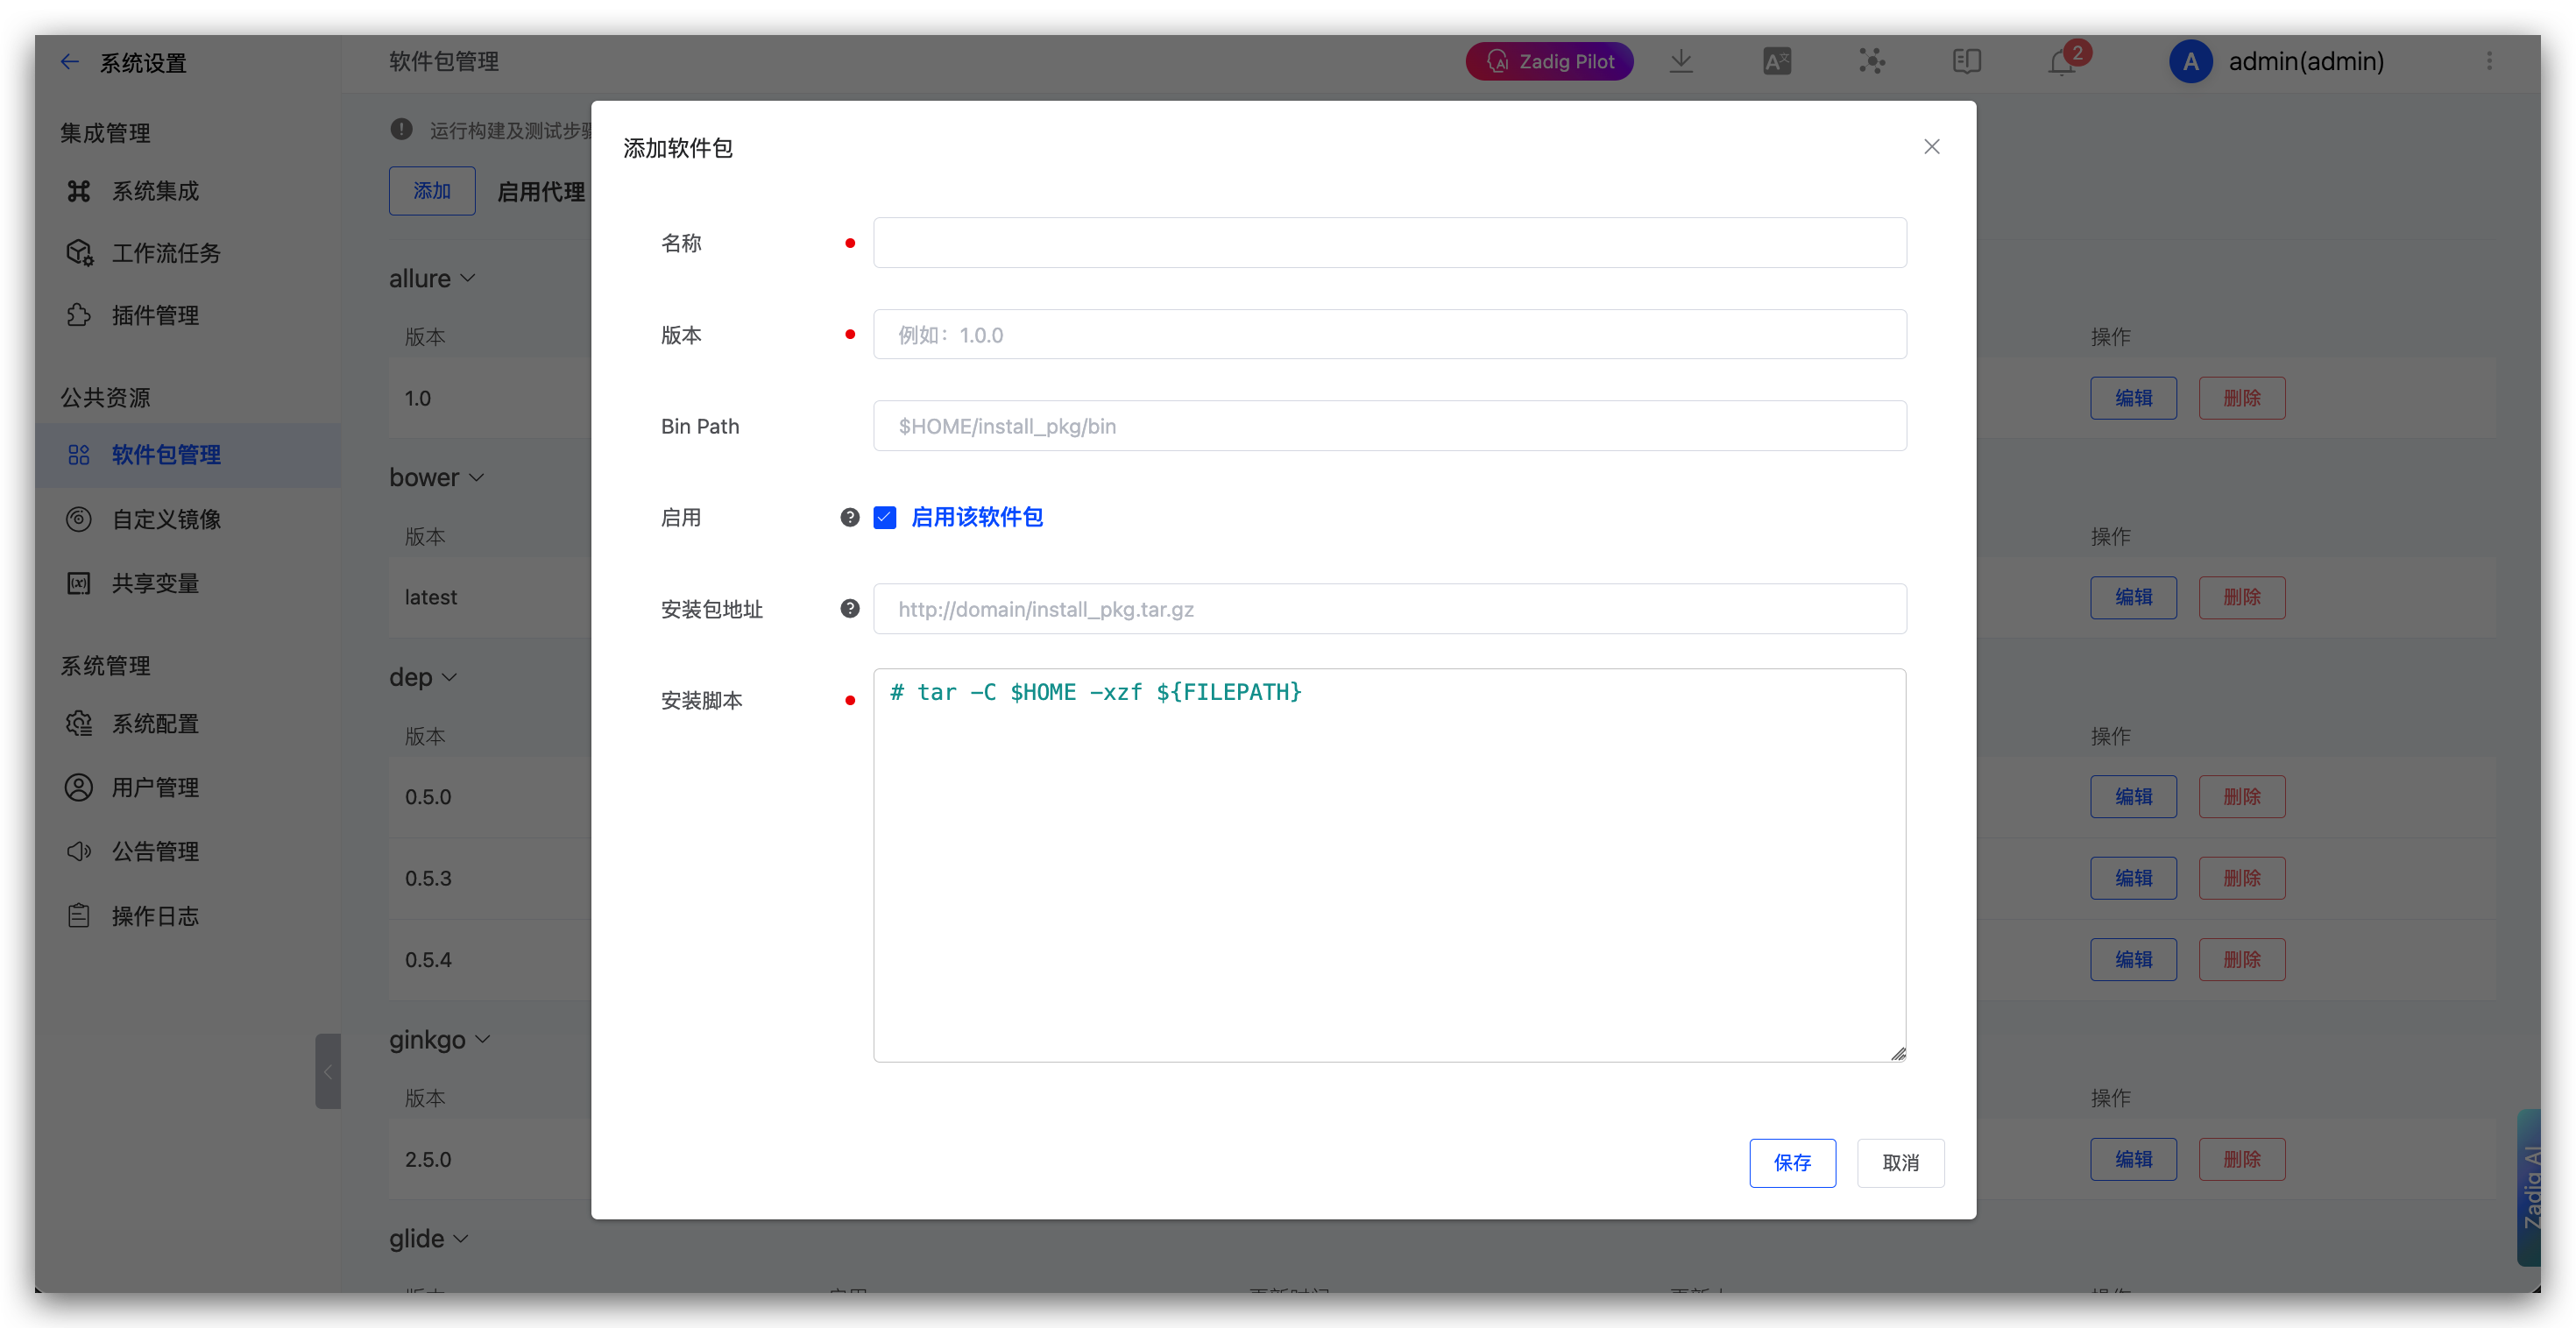
Task: Click the 名称 input field
Action: pyautogui.click(x=1389, y=242)
